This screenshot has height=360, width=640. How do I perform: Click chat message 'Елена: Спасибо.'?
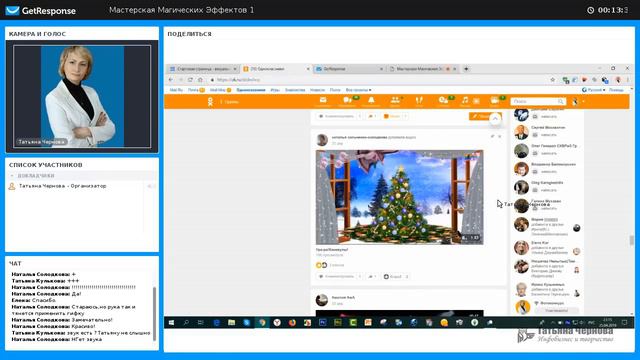[34, 300]
